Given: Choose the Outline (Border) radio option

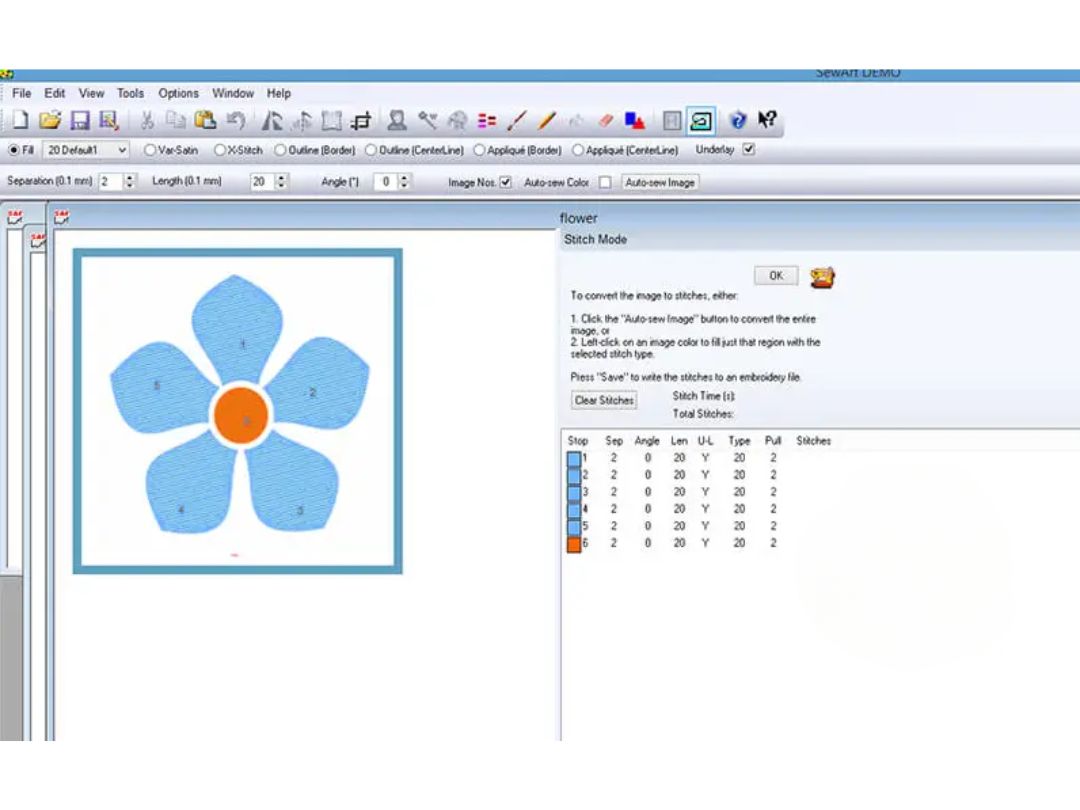Looking at the screenshot, I should pyautogui.click(x=280, y=149).
